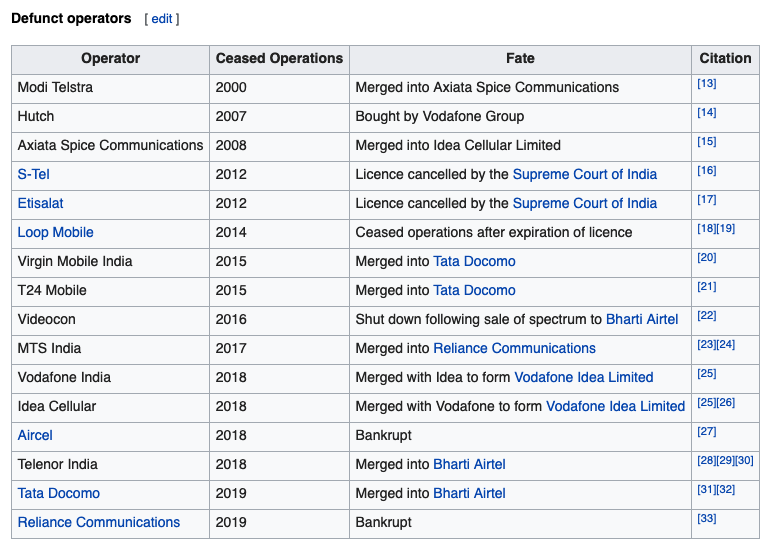
Task: Open citation [24] for MTS India
Action: click(725, 344)
